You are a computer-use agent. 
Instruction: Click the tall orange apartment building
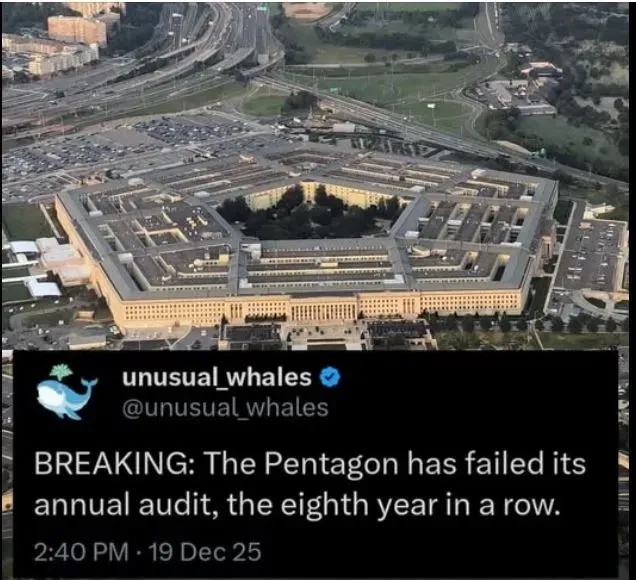tap(76, 29)
